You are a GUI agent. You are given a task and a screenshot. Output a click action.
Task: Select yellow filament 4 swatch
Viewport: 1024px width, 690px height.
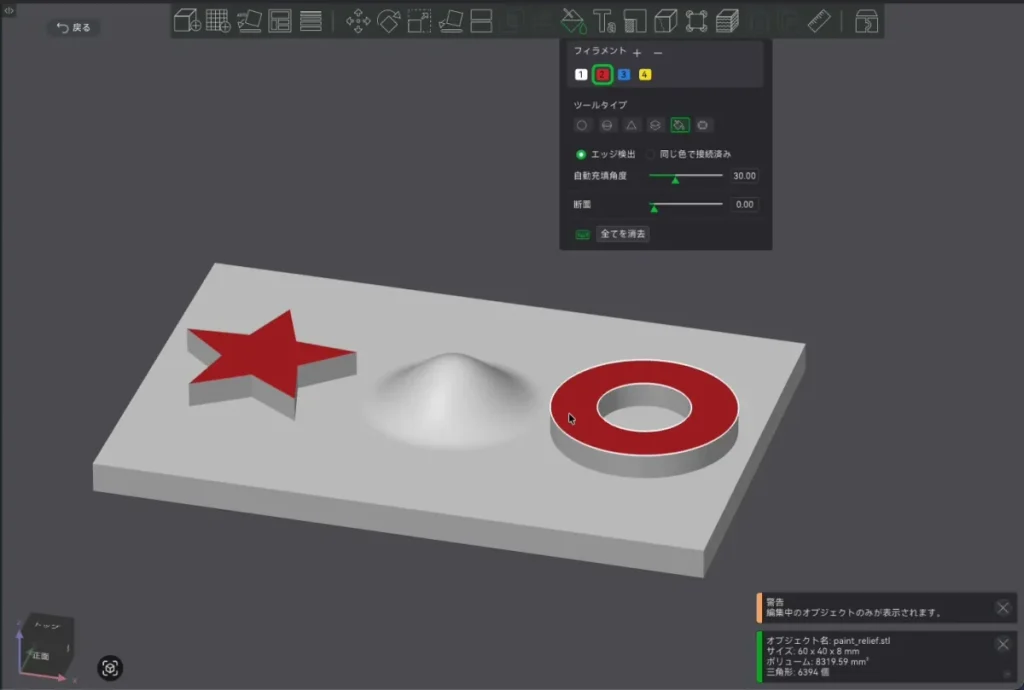(x=645, y=74)
